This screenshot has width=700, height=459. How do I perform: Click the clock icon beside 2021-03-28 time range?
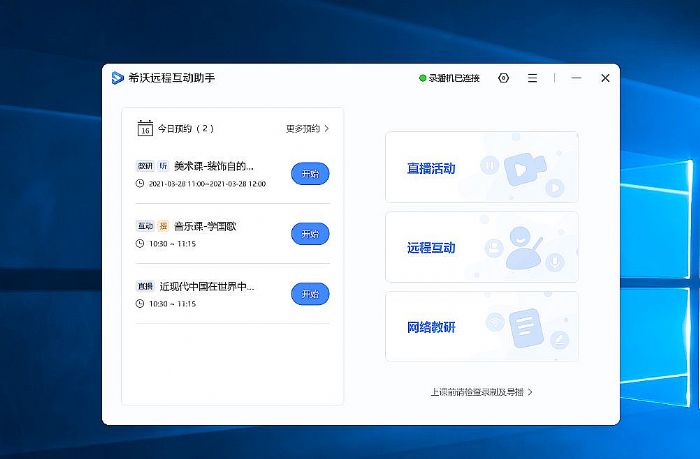pos(140,184)
